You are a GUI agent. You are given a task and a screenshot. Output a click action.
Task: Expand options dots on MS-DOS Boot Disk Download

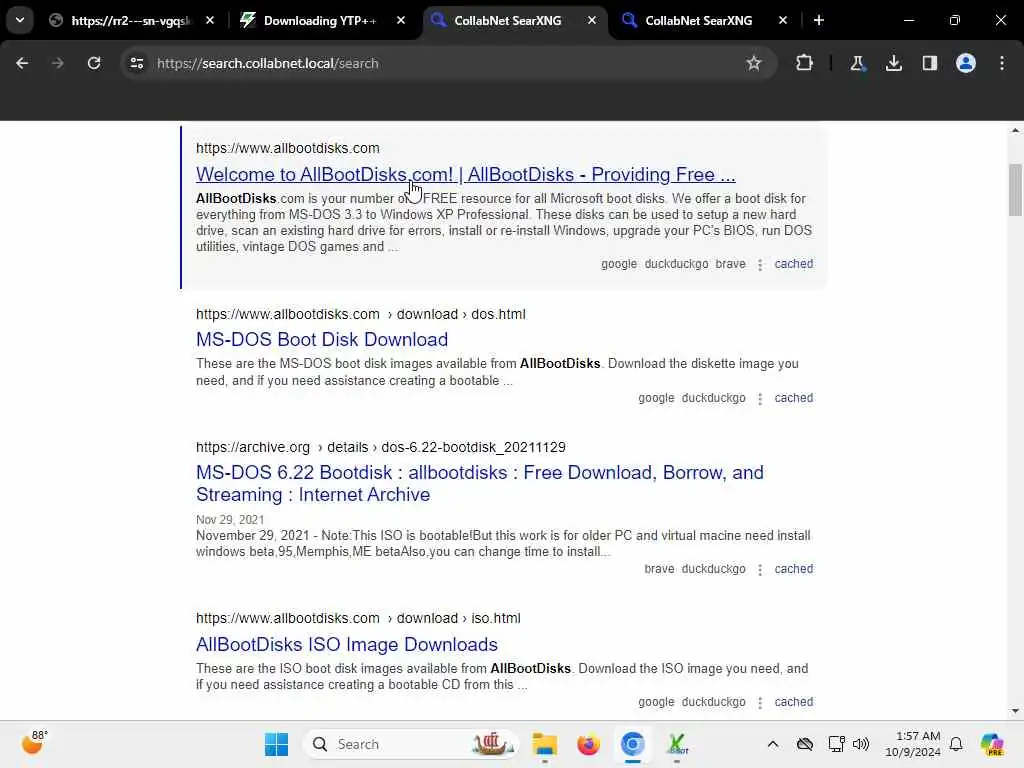click(x=760, y=398)
